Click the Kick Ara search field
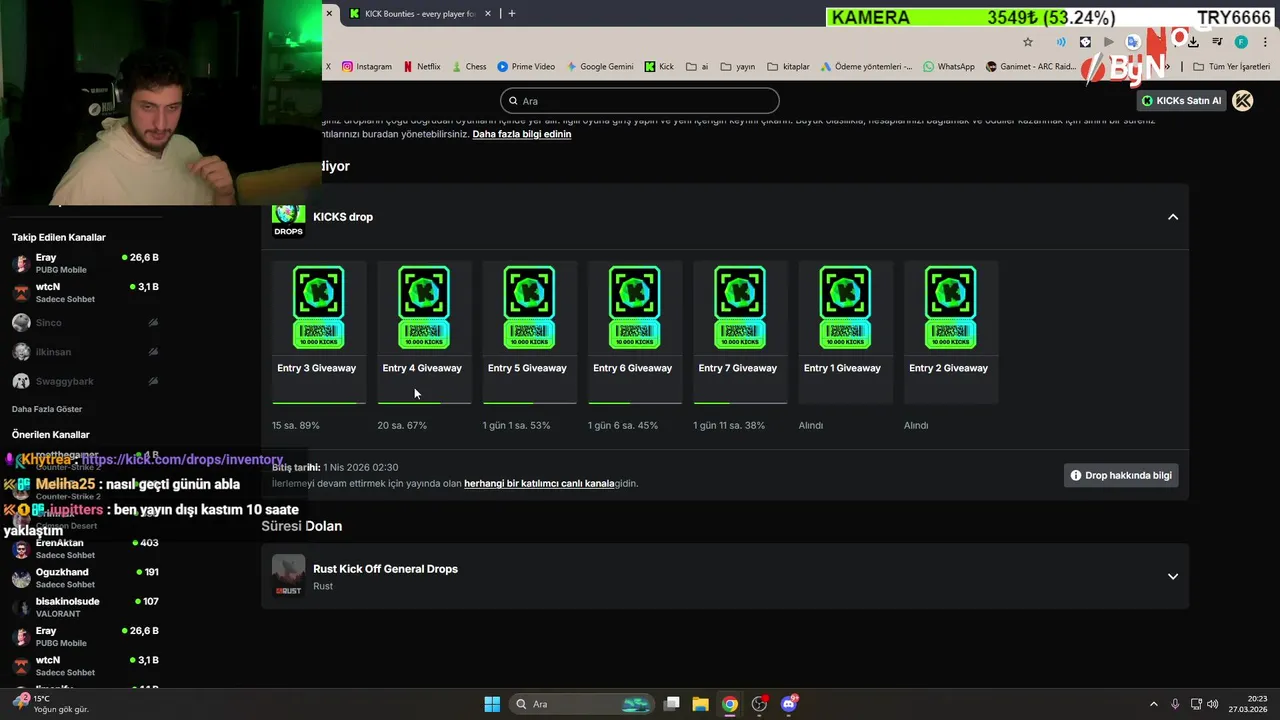This screenshot has width=1280, height=720. pyautogui.click(x=640, y=100)
